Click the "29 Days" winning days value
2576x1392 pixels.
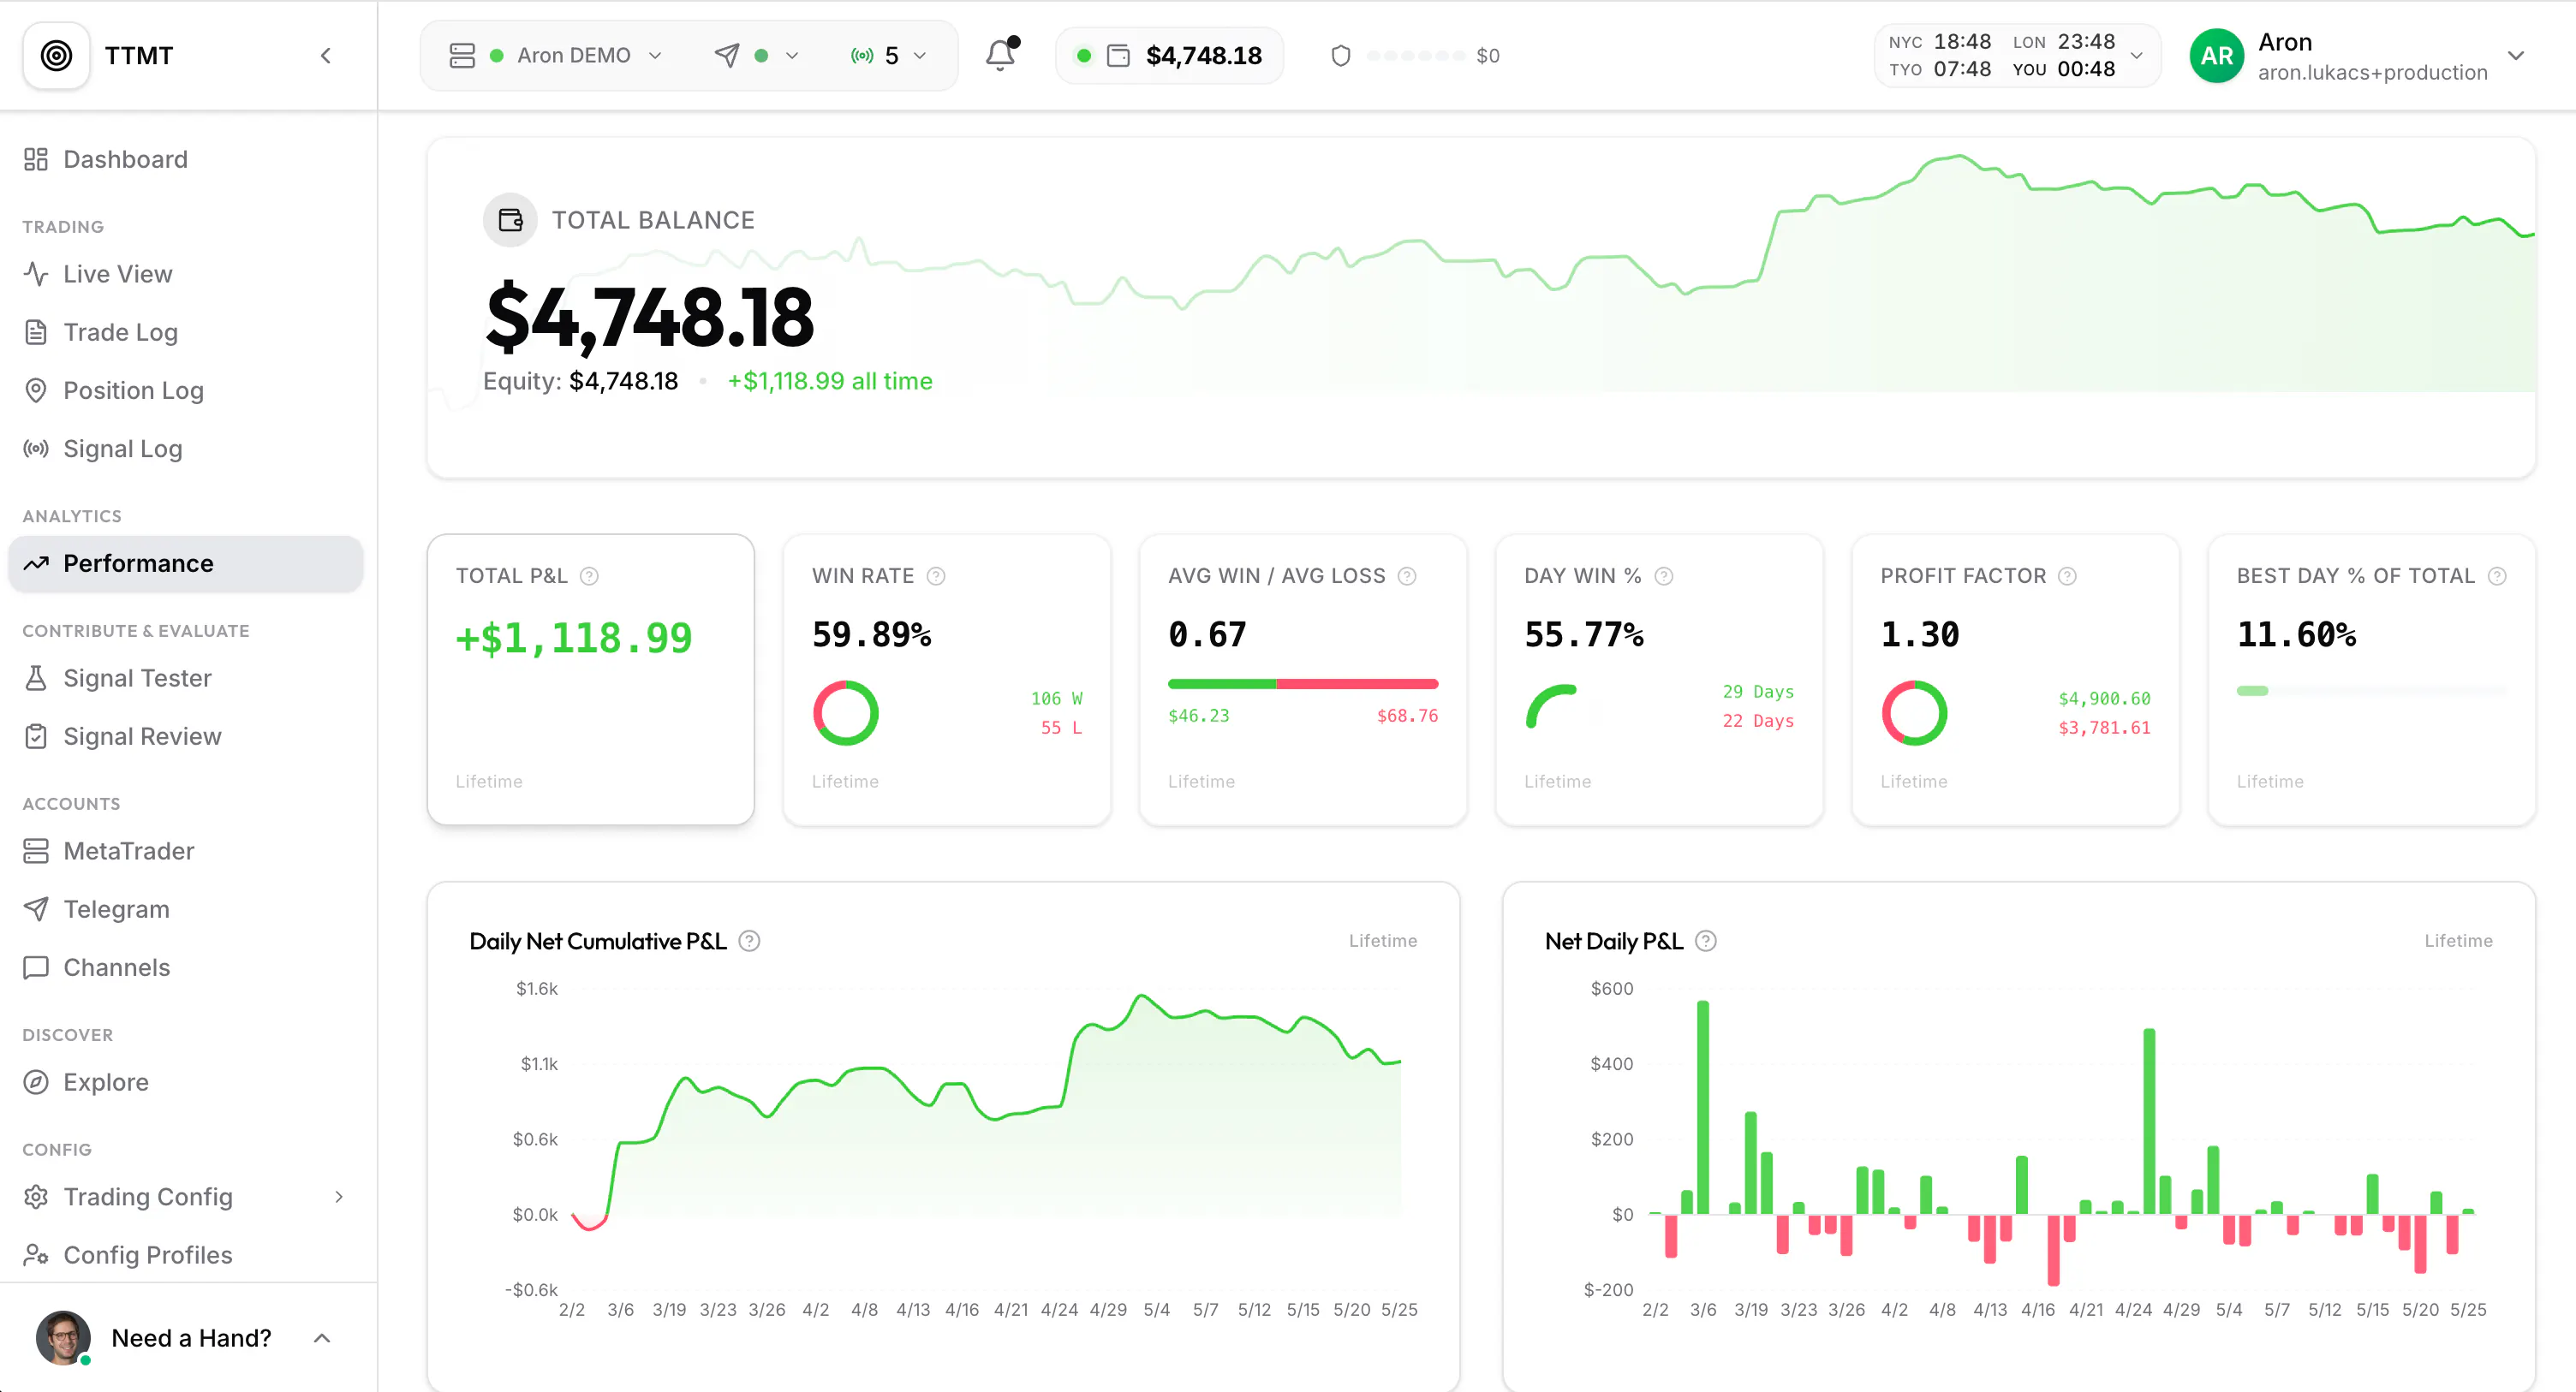1758,692
